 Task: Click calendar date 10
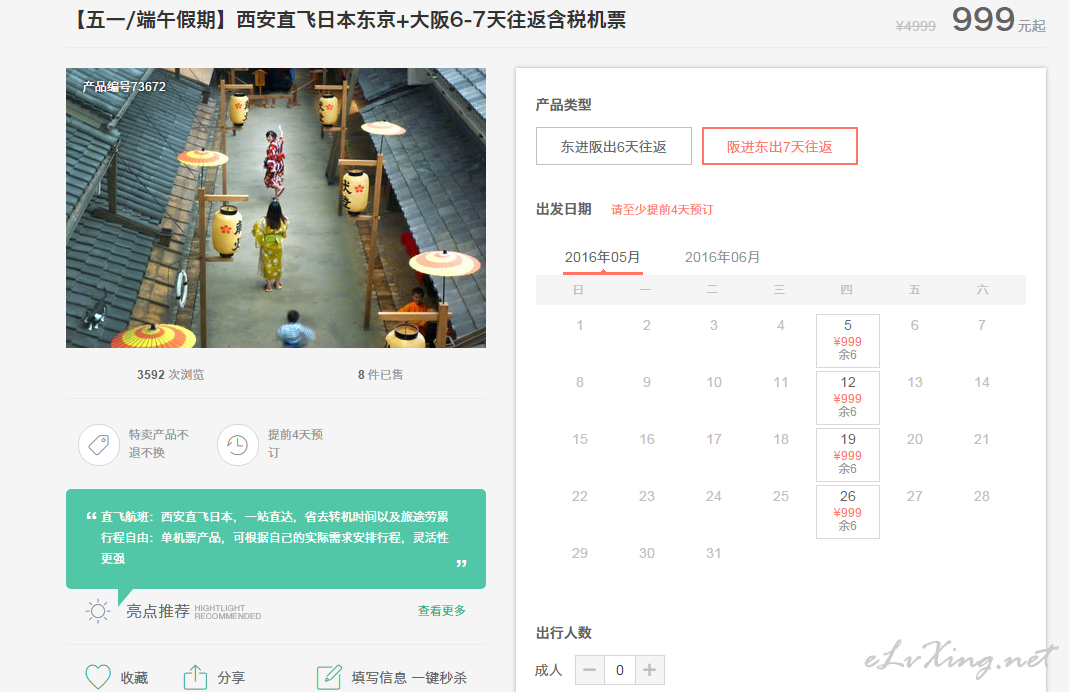[714, 382]
